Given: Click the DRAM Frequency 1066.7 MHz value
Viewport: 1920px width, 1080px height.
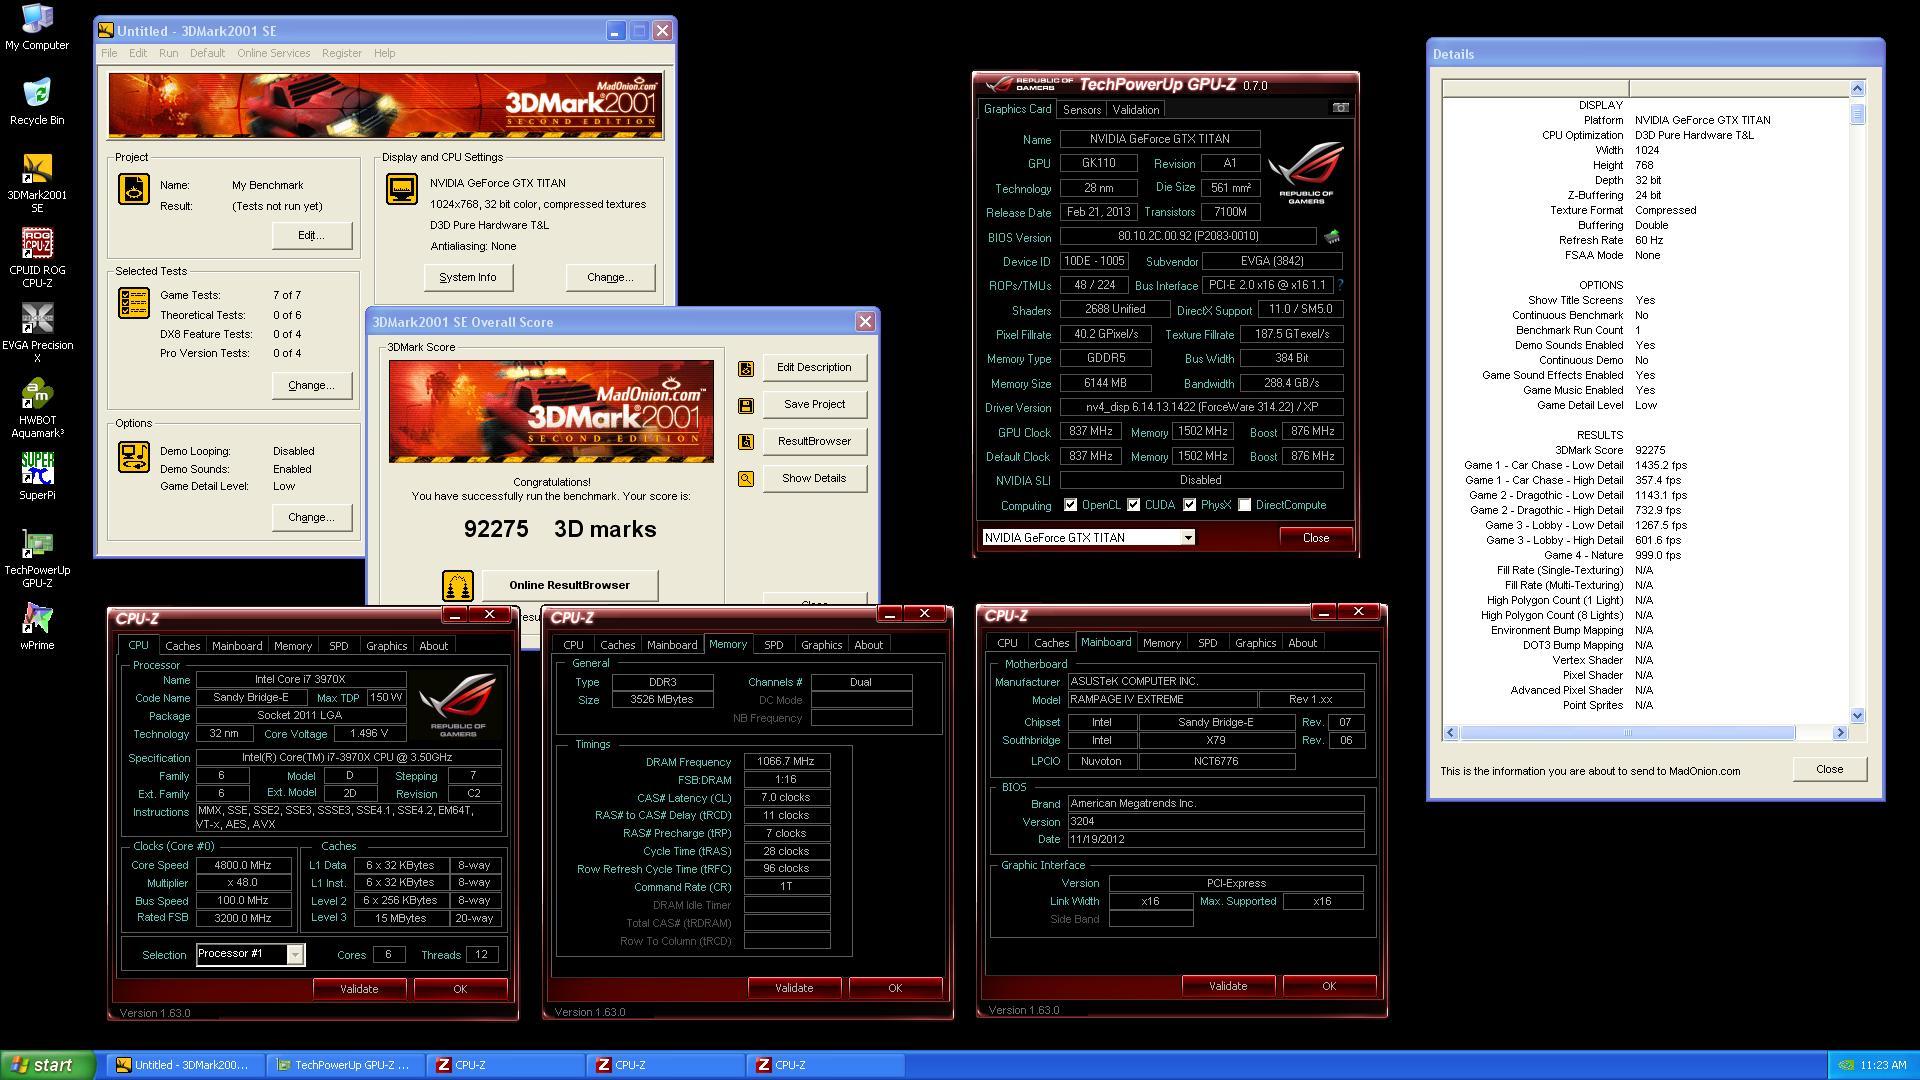Looking at the screenshot, I should (x=787, y=762).
